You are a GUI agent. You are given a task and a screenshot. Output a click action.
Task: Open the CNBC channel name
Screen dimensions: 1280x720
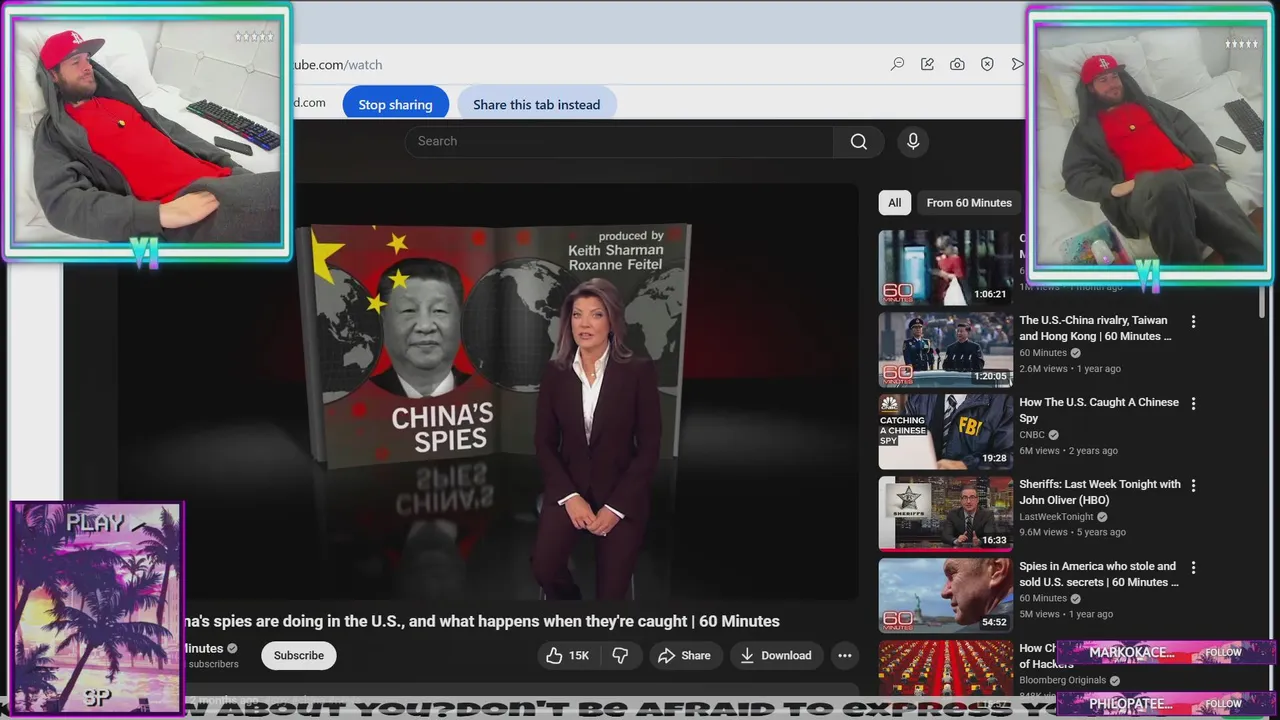[1032, 435]
